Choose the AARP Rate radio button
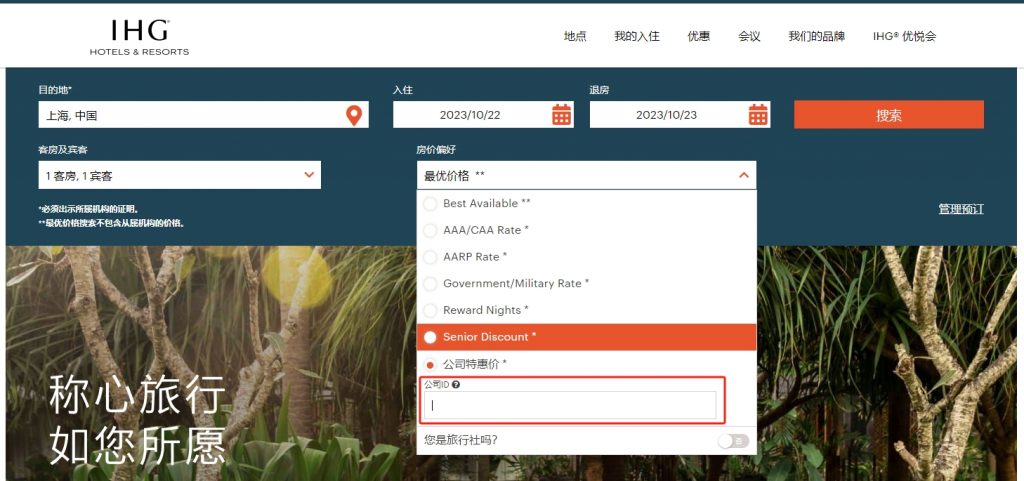 (430, 257)
